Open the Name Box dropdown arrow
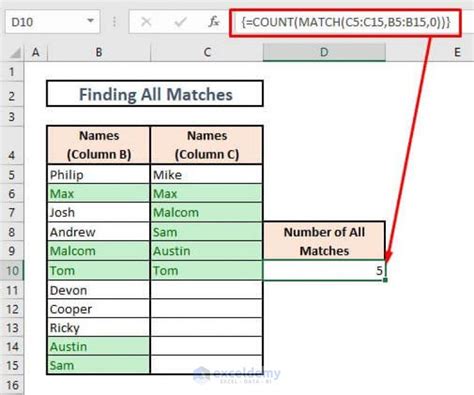 click(x=90, y=21)
